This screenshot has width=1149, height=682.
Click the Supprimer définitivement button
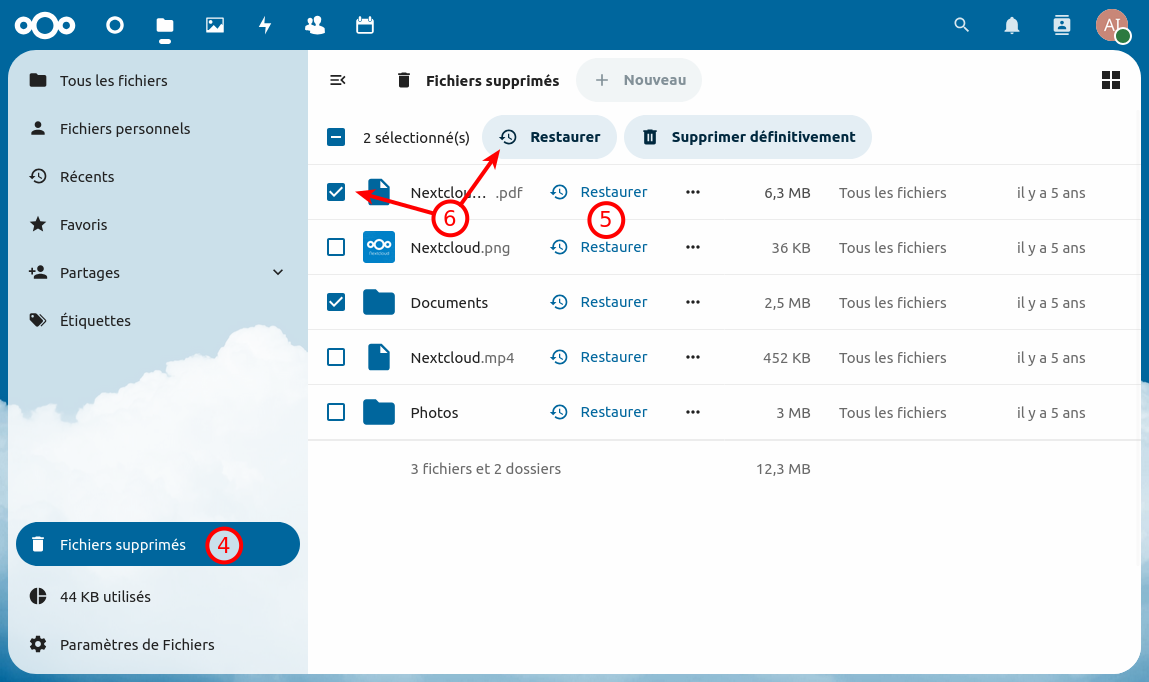tap(747, 136)
